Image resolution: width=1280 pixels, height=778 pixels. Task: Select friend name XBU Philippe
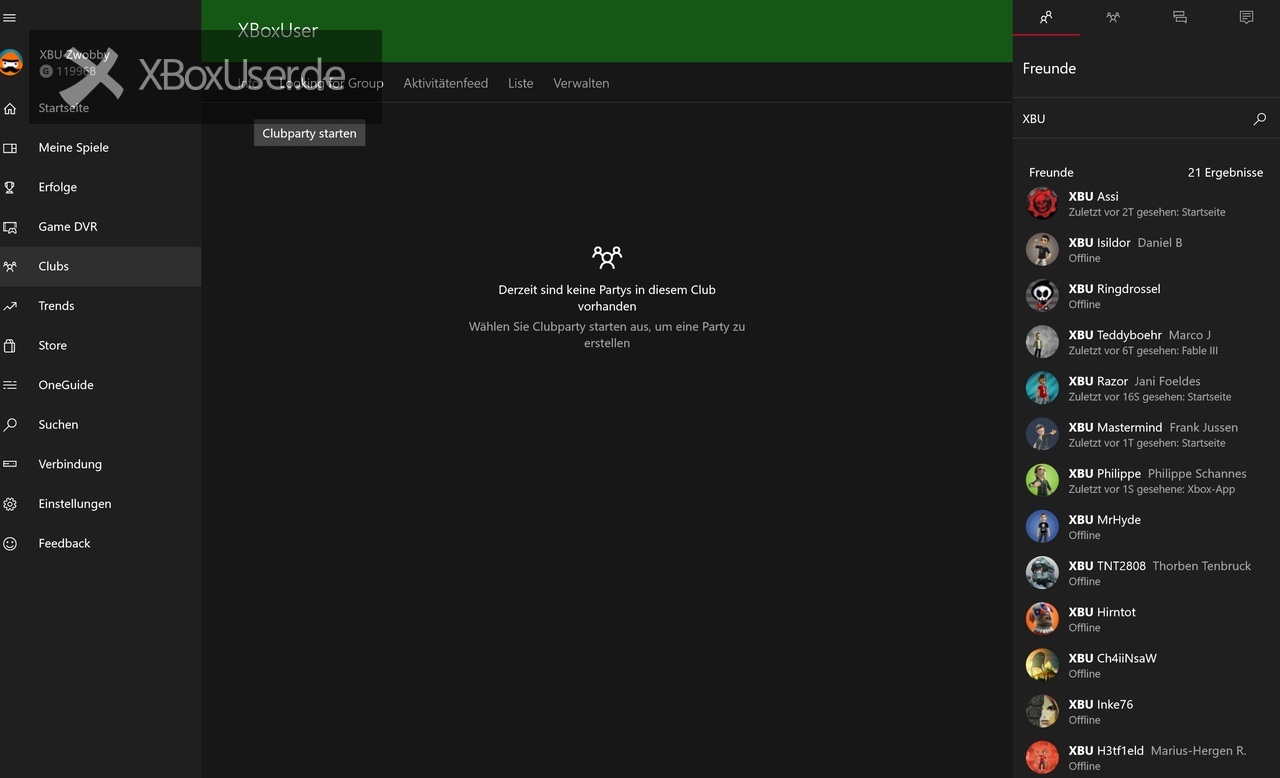[x=1104, y=474]
